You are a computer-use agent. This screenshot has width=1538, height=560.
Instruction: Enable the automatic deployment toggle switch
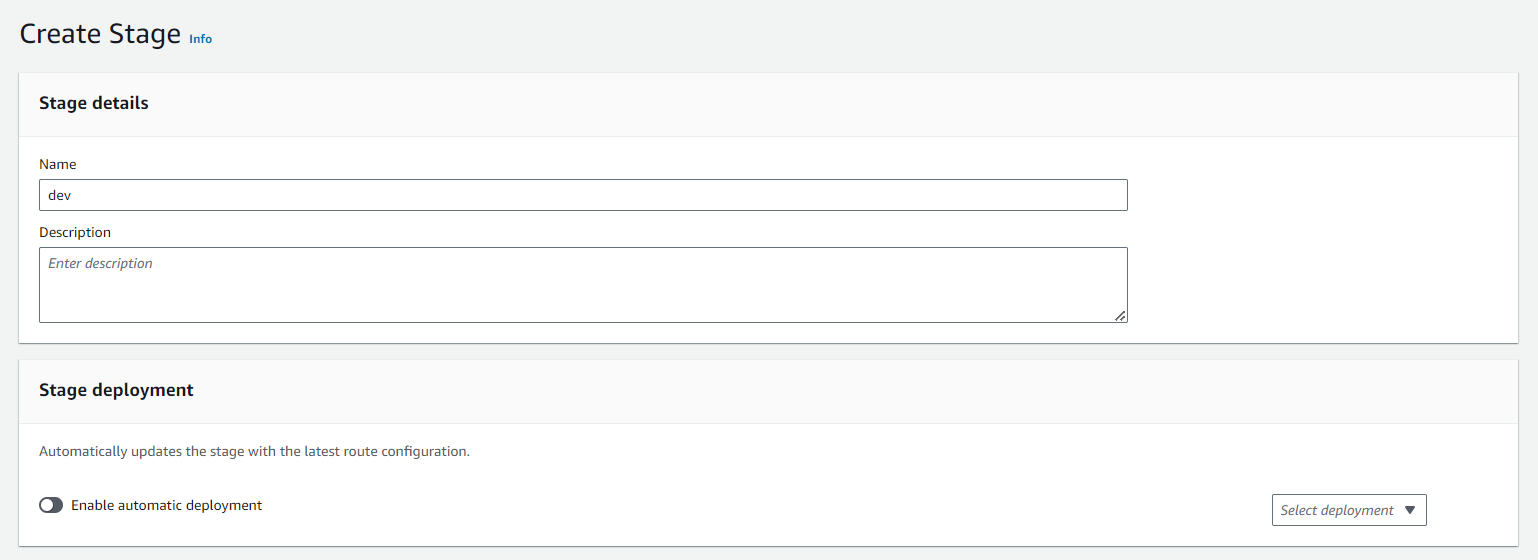tap(51, 505)
